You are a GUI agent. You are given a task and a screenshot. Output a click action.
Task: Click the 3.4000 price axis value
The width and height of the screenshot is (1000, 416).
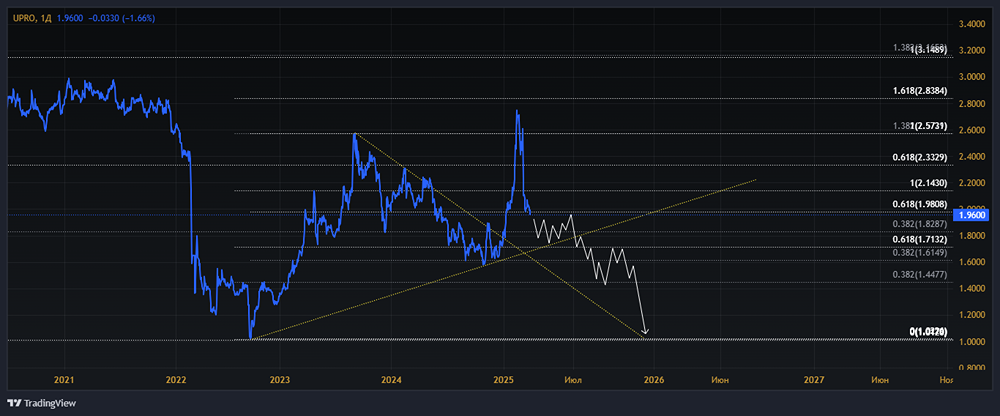coord(971,25)
